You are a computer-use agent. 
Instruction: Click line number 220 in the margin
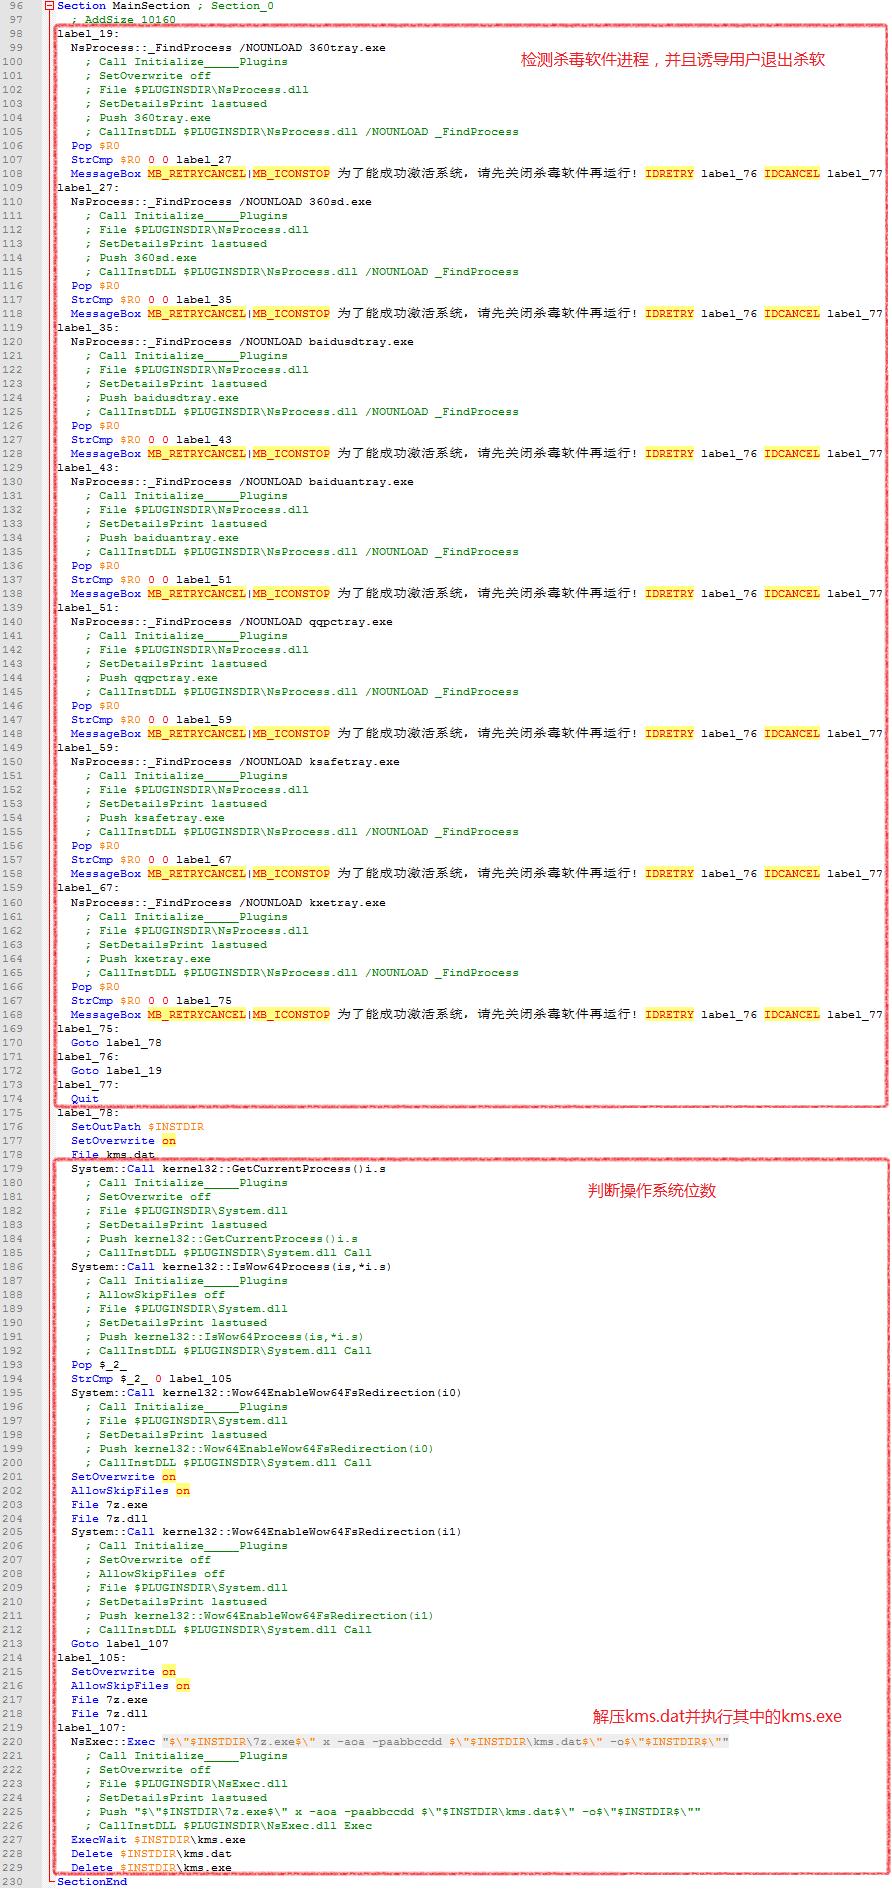click(x=12, y=1742)
